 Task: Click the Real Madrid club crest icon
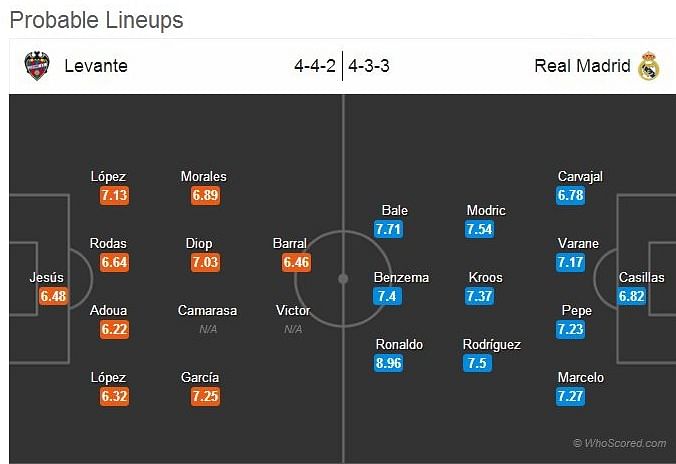[649, 66]
